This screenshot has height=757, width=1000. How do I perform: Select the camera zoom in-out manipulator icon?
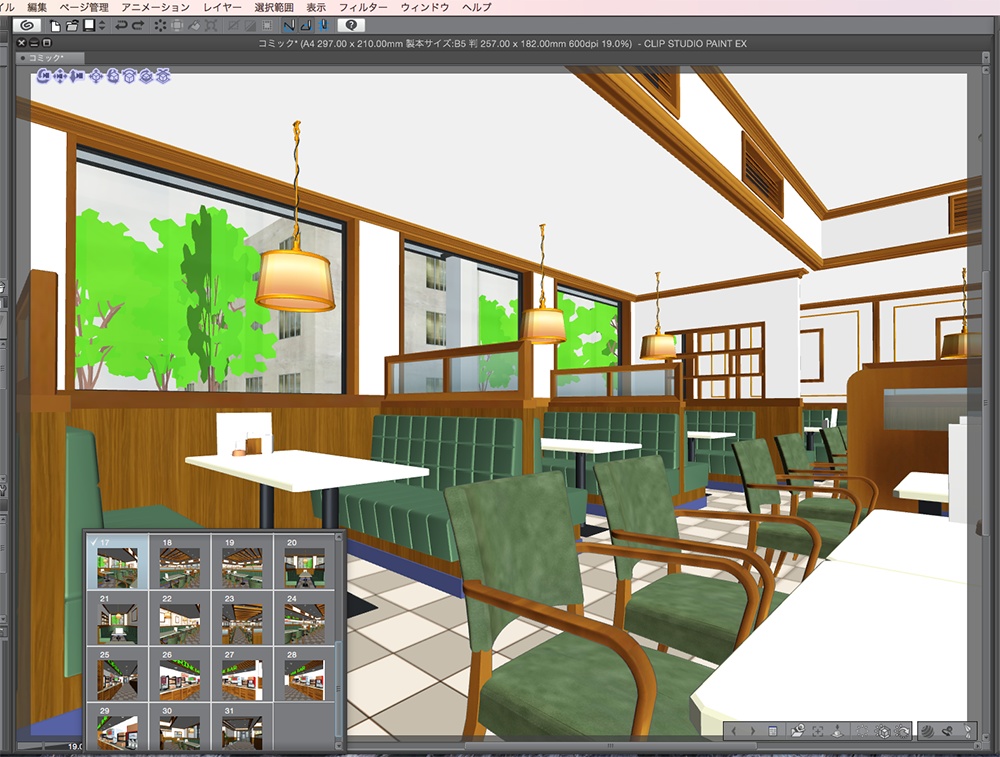tap(77, 77)
